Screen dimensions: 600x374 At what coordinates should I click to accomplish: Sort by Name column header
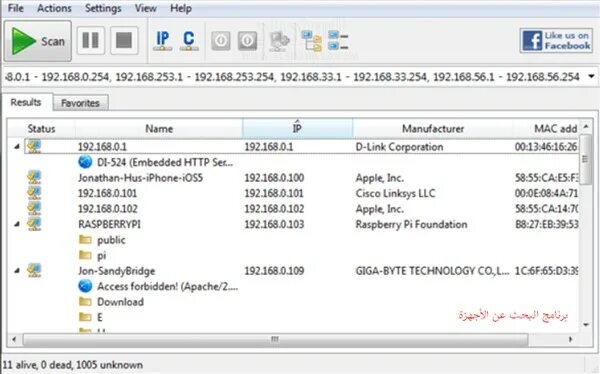tap(159, 129)
